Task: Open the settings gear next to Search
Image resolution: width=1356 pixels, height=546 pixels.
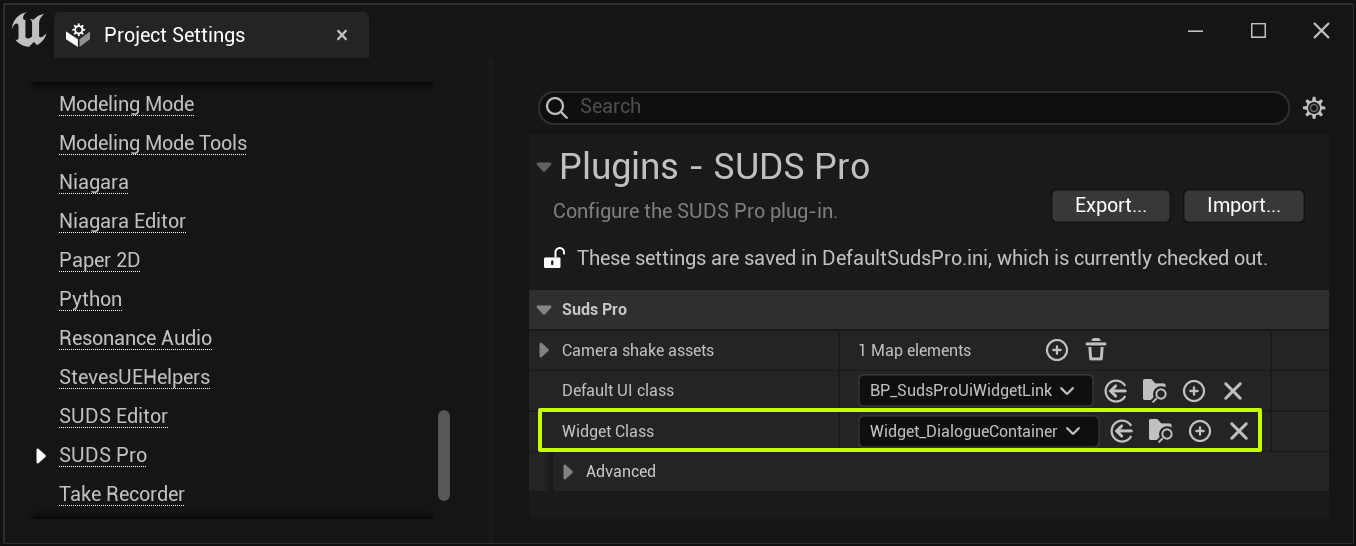Action: point(1314,108)
